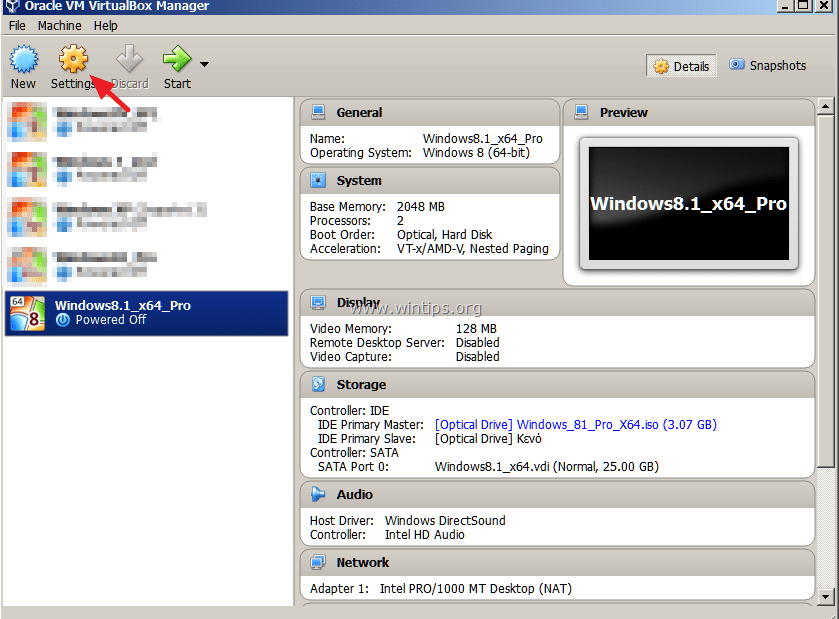Click the Windows_81_Pro_X64.iso optical drive link

pyautogui.click(x=576, y=424)
